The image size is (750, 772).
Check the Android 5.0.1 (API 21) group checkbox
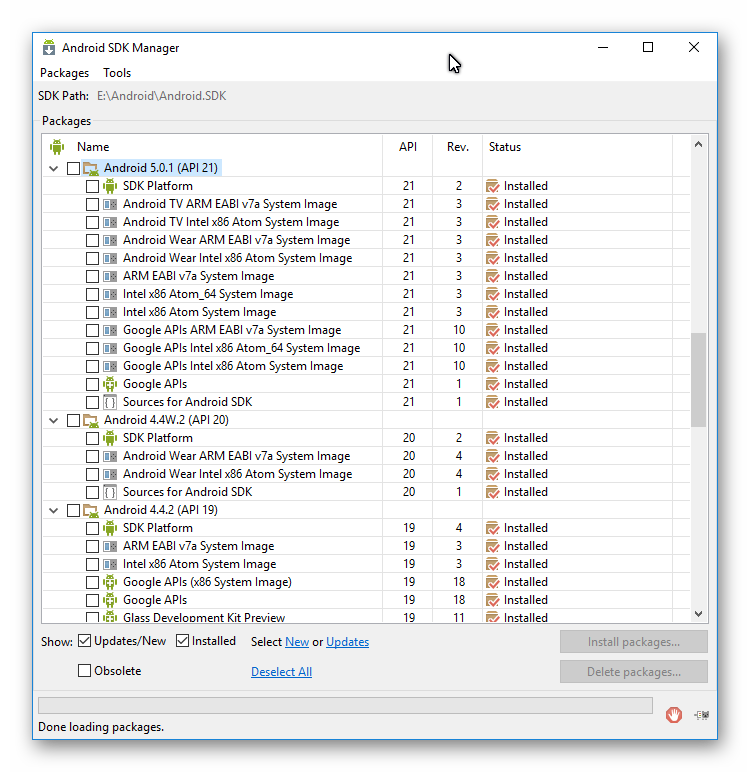click(73, 168)
